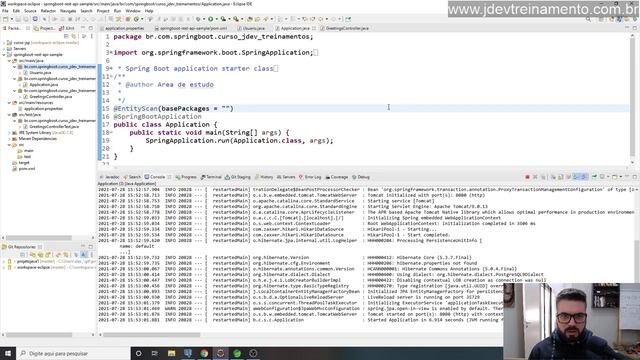Open the Project Explorer view tab
This screenshot has height=360, width=640.
(x=44, y=28)
